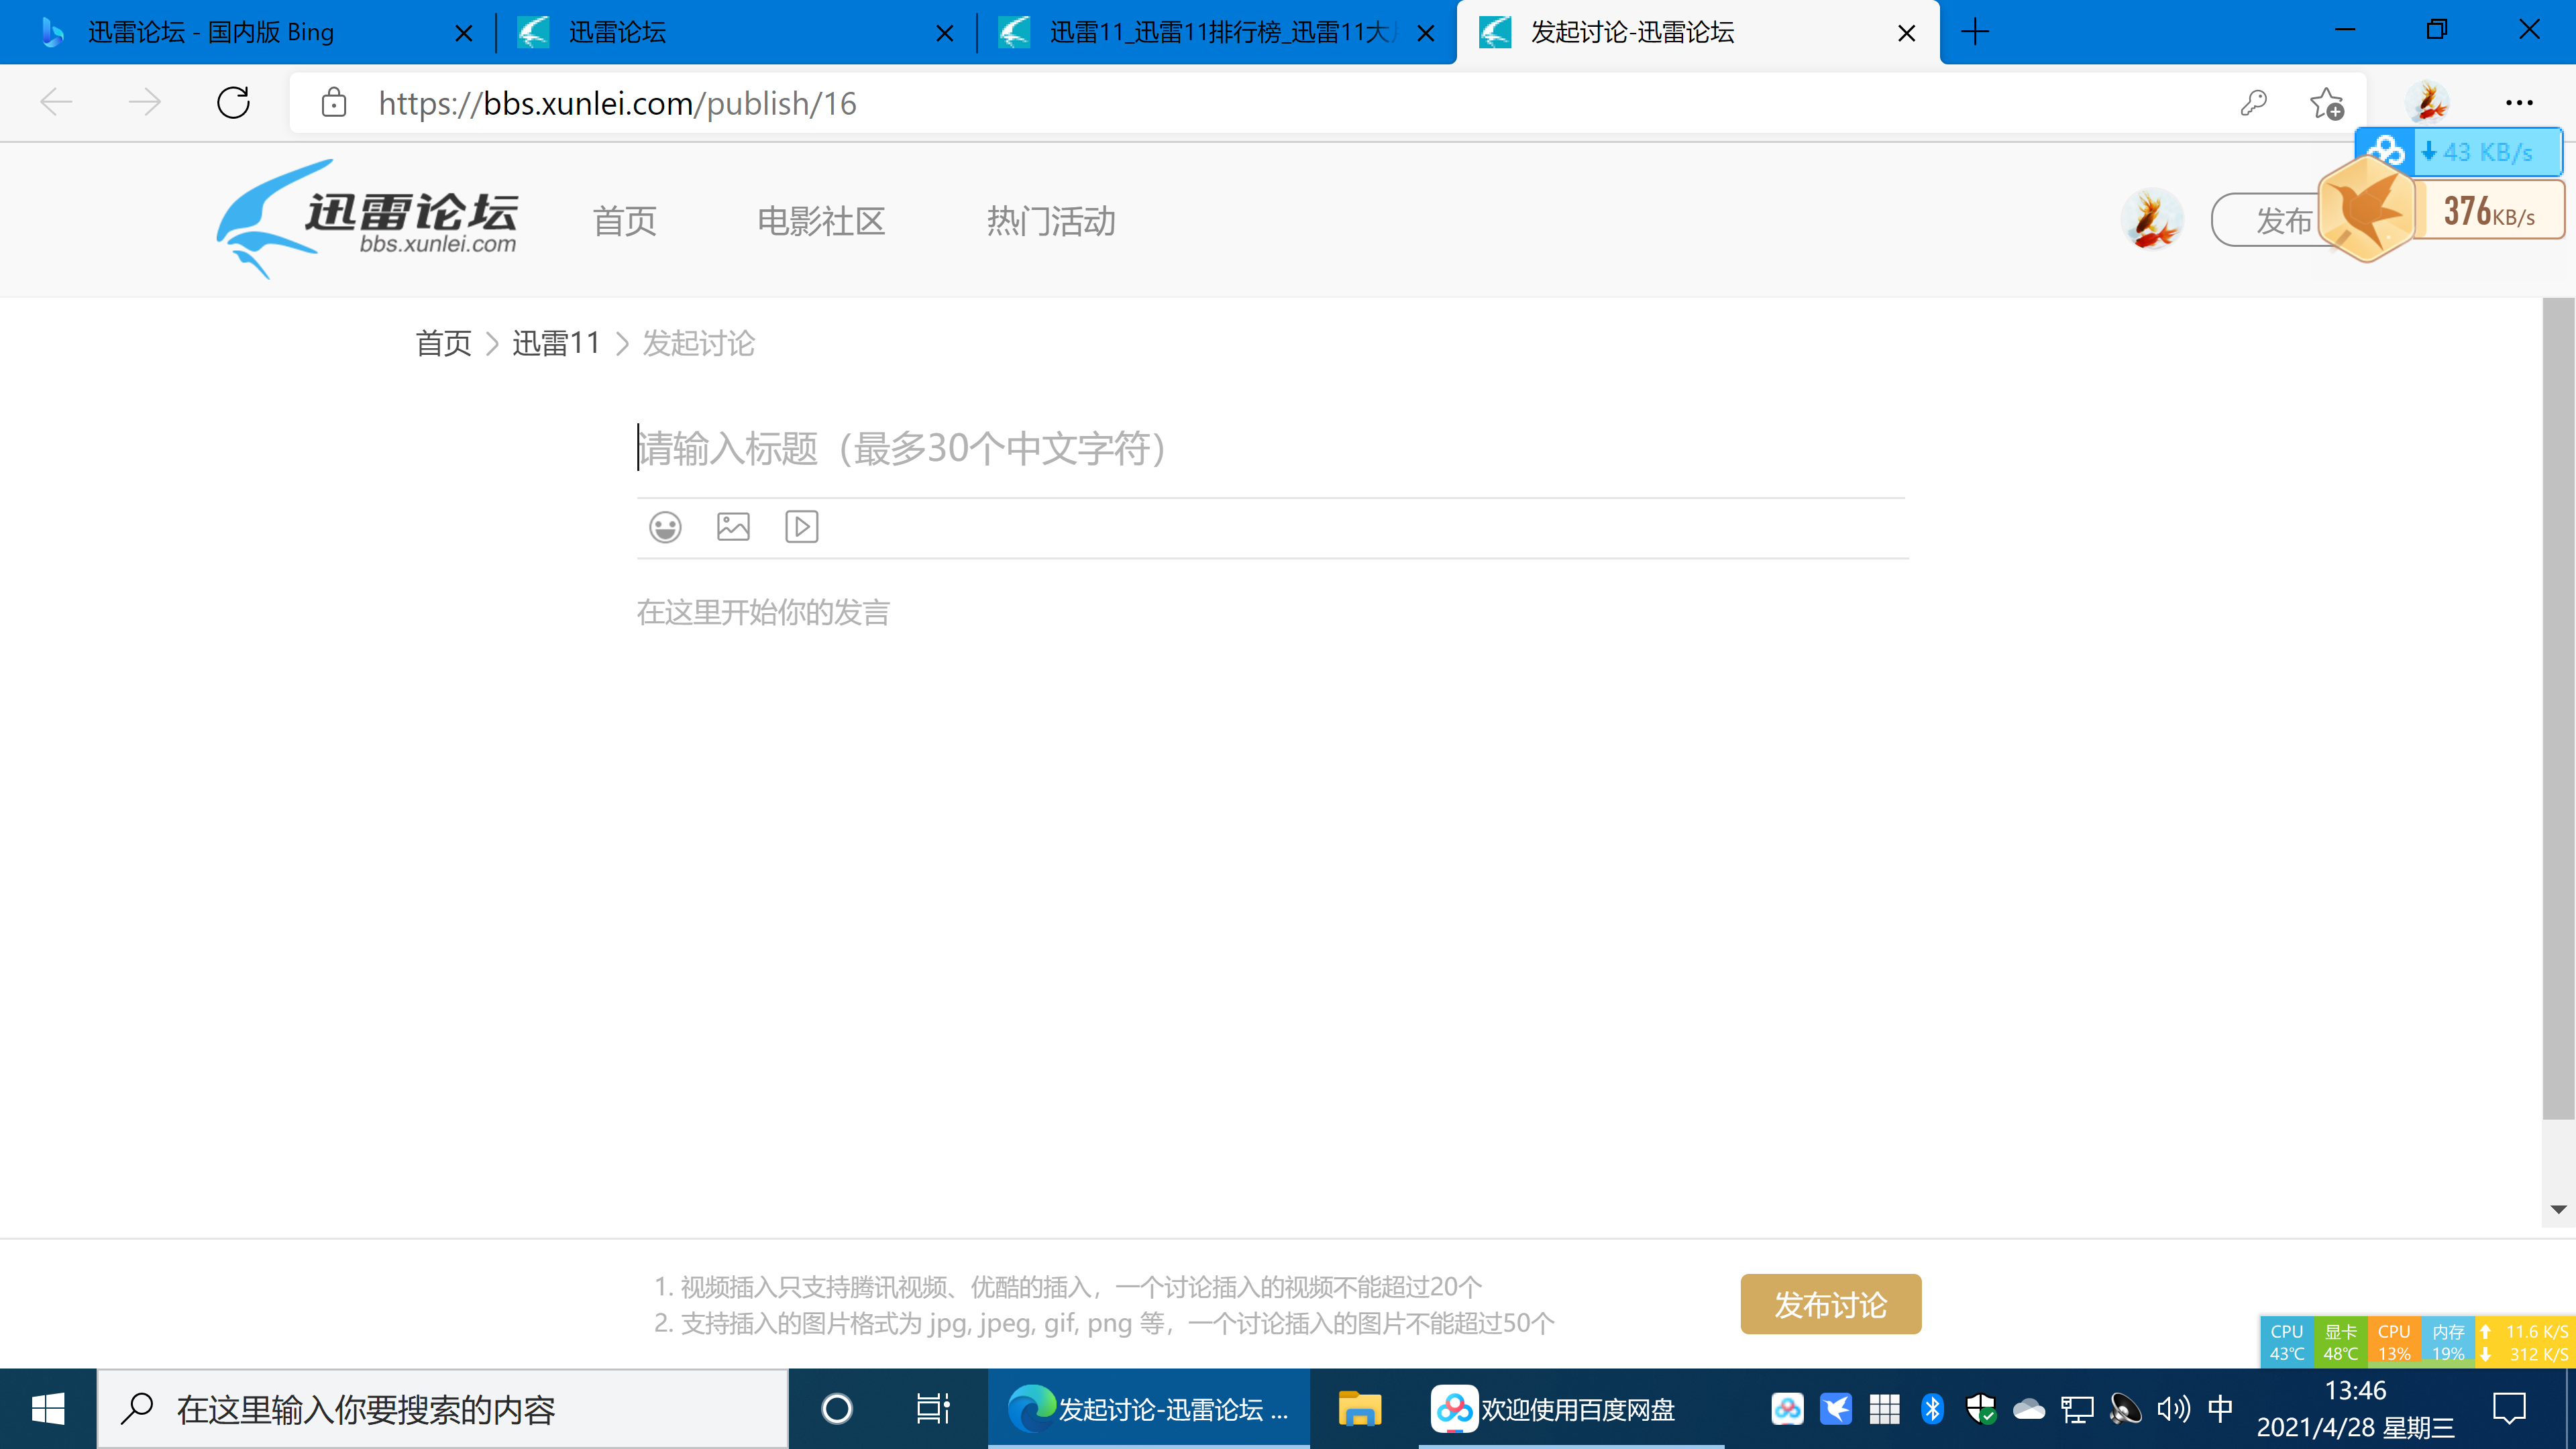
Task: Reload the current page
Action: [232, 102]
